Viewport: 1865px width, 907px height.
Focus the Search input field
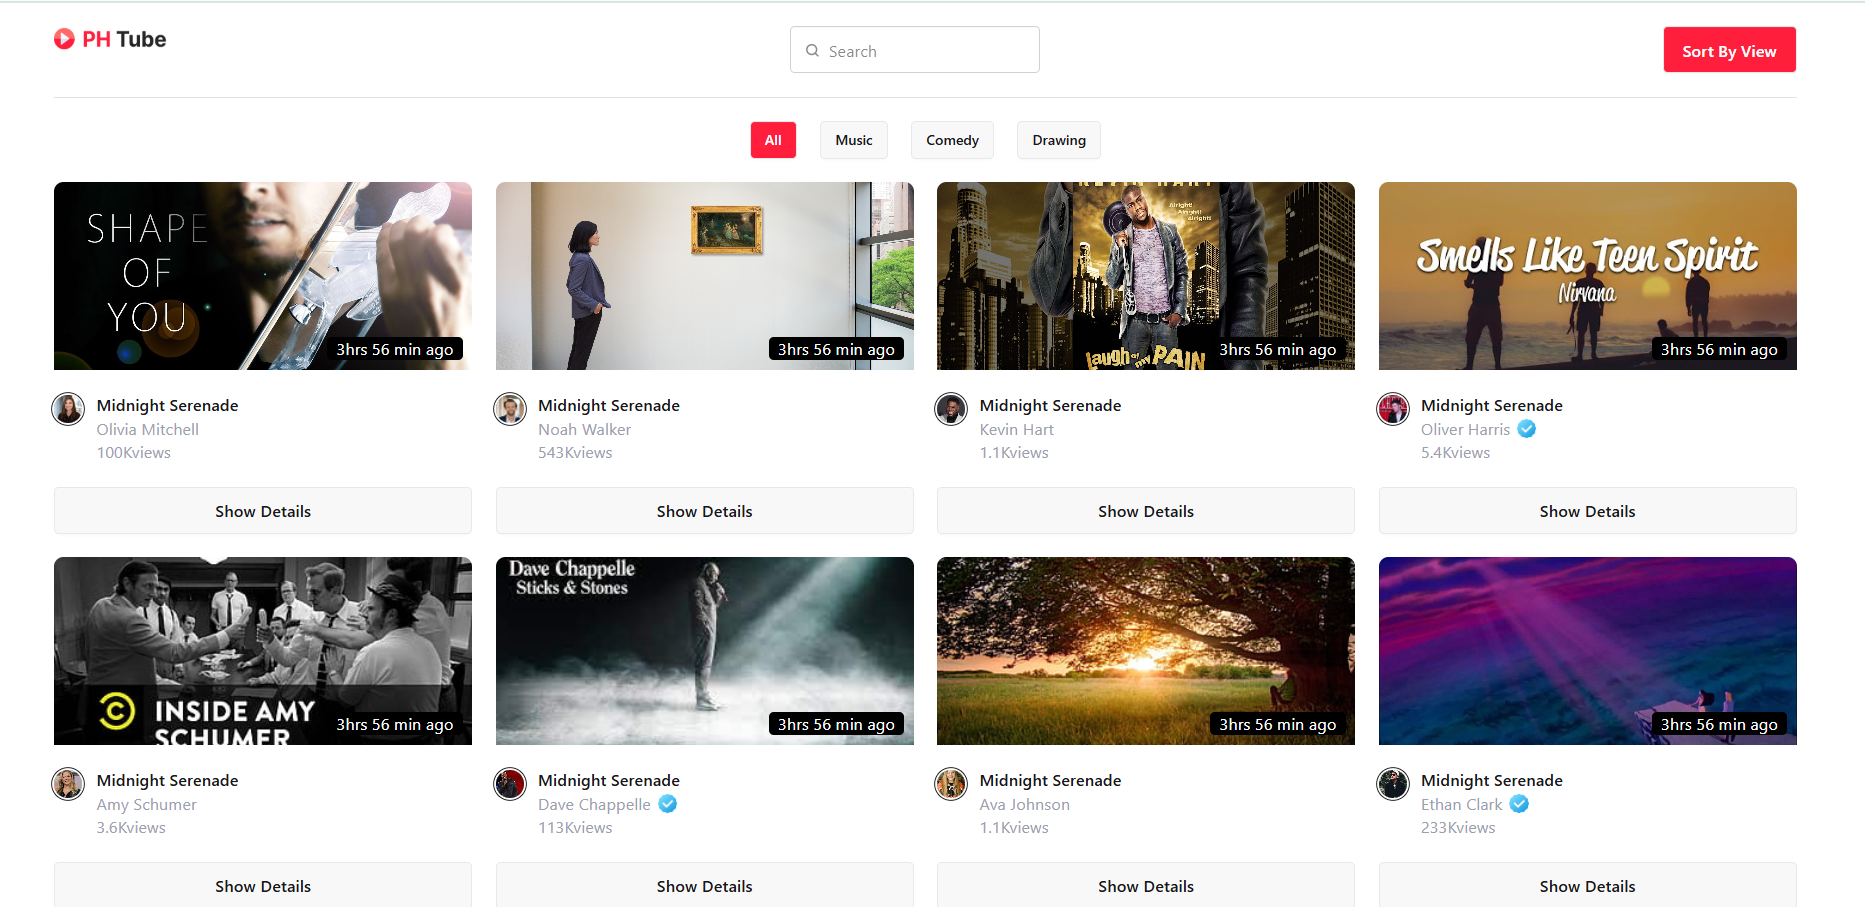tap(915, 50)
